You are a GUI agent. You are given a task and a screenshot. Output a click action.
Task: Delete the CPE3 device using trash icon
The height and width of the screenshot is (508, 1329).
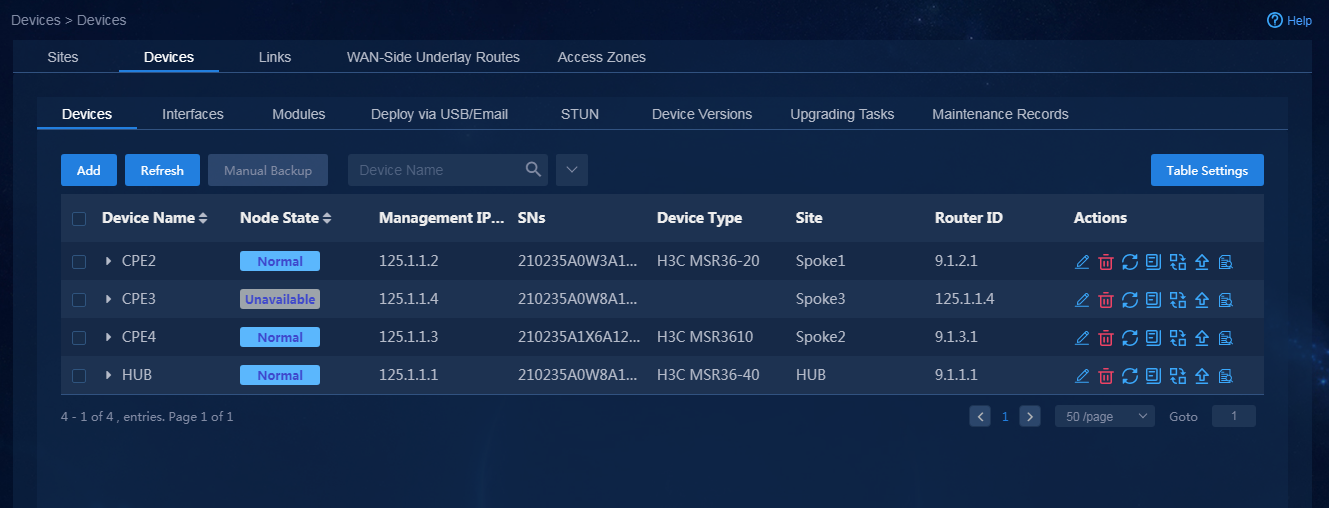pyautogui.click(x=1105, y=300)
